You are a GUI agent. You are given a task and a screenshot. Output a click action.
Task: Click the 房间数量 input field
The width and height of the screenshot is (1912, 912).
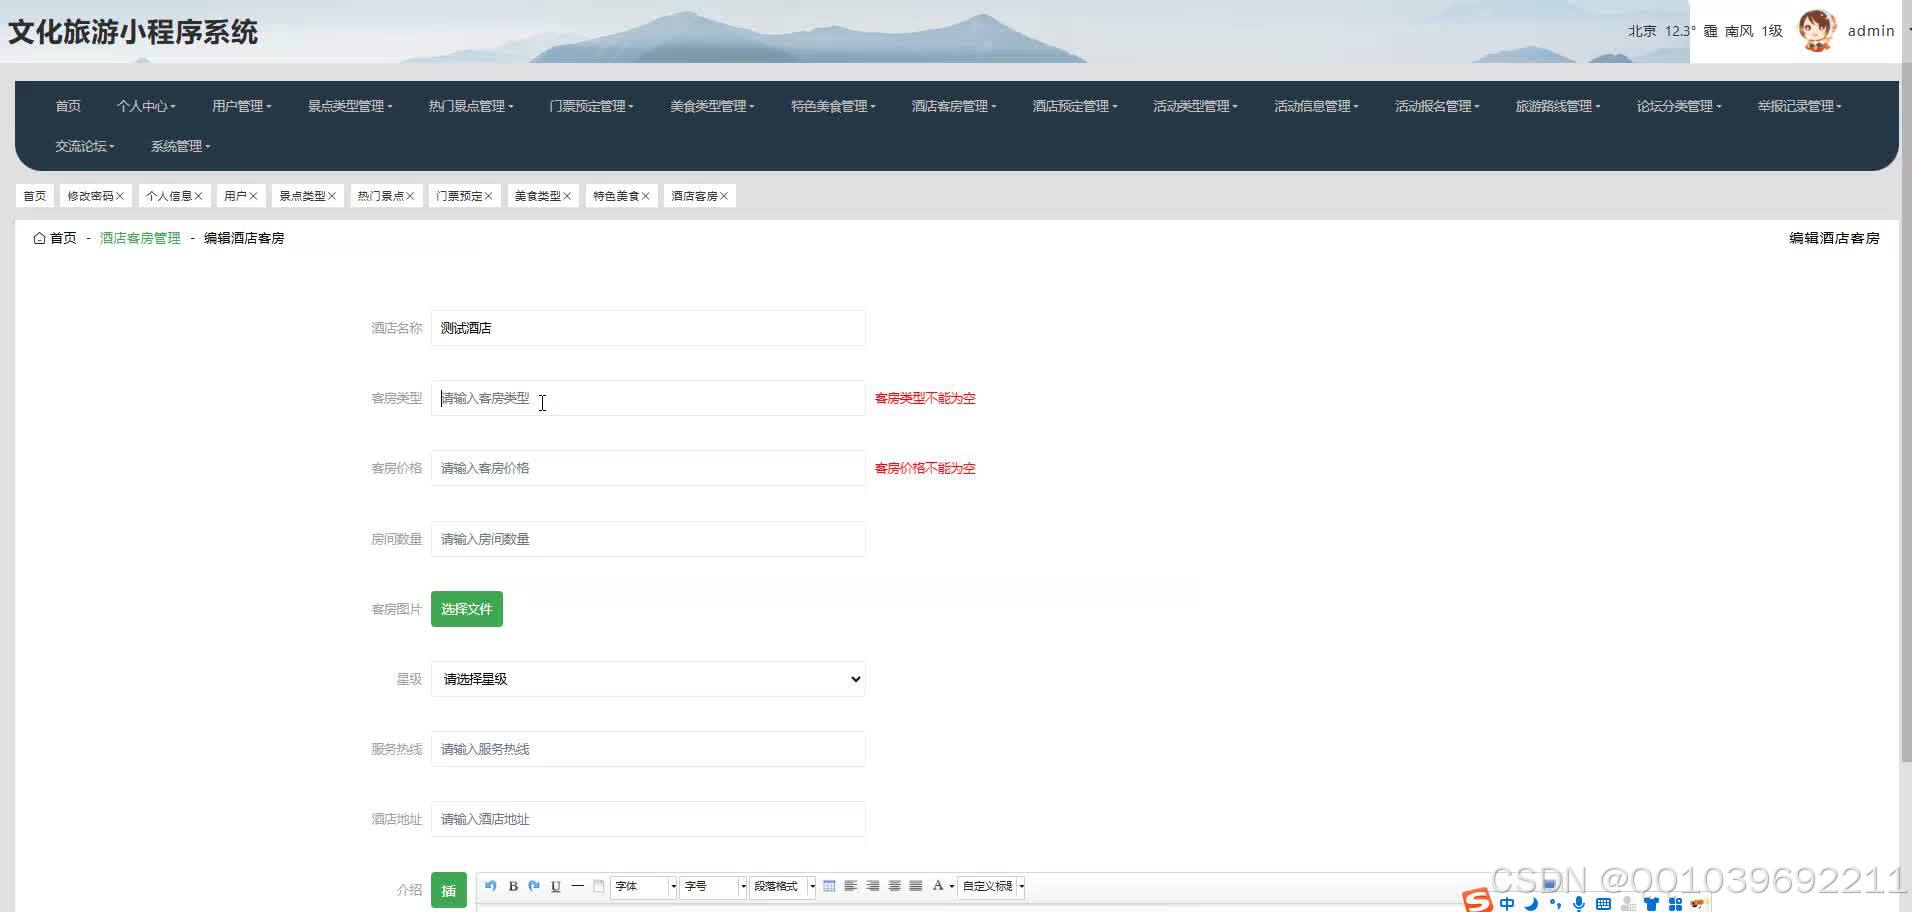tap(648, 539)
